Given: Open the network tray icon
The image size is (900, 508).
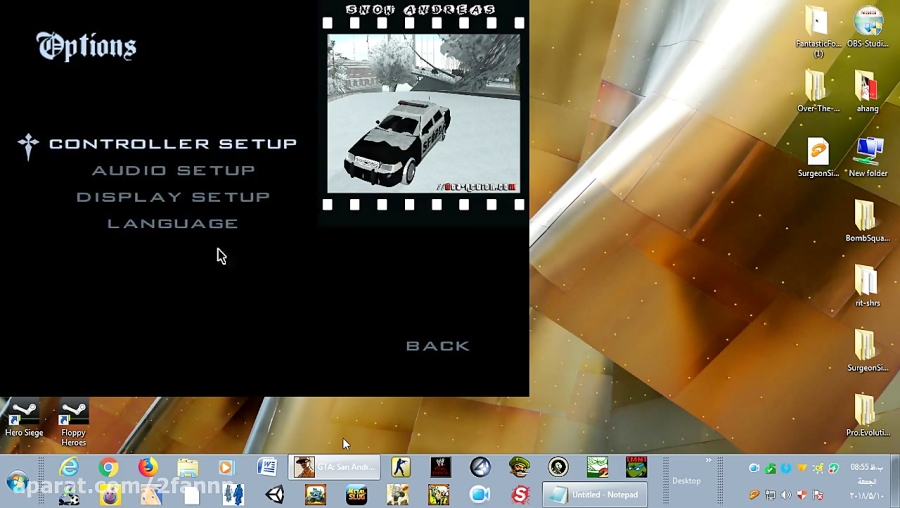Looking at the screenshot, I should pos(770,495).
